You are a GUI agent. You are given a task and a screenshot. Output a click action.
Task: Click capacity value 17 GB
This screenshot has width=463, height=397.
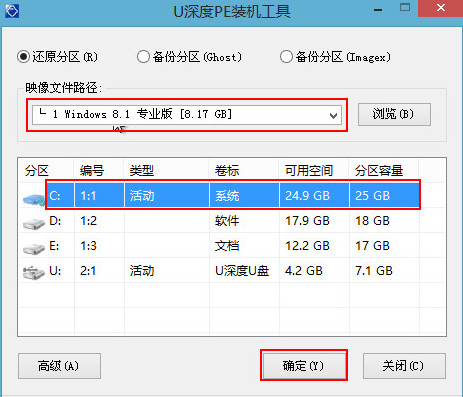[x=372, y=246]
